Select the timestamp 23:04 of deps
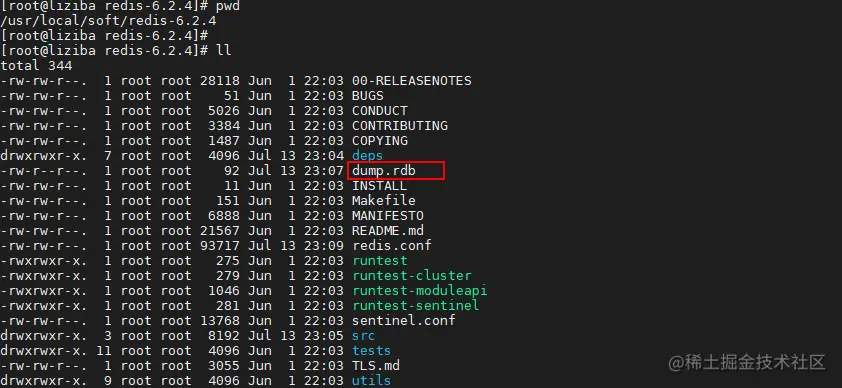Viewport: 842px width, 388px height. point(324,156)
